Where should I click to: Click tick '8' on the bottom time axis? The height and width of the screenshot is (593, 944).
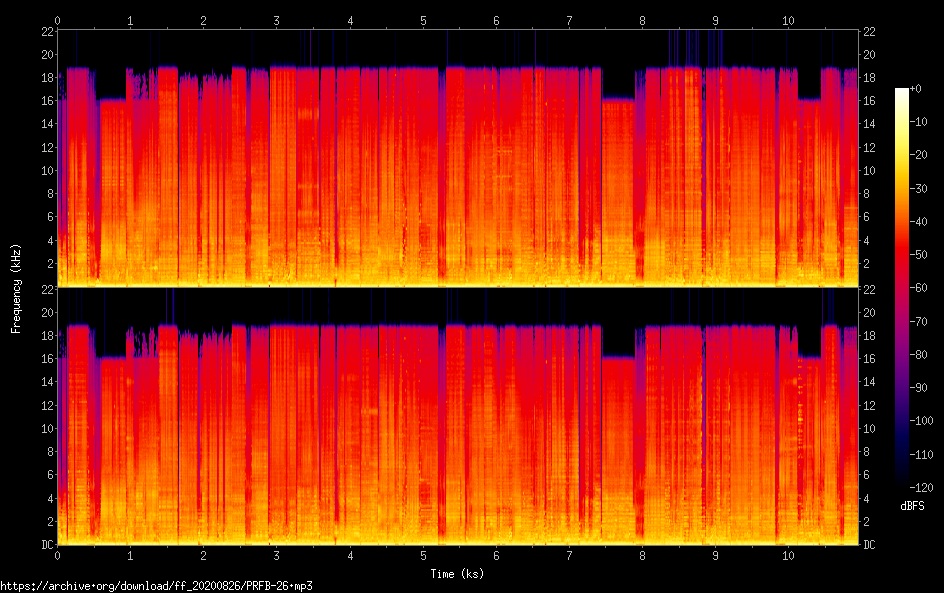(x=642, y=556)
